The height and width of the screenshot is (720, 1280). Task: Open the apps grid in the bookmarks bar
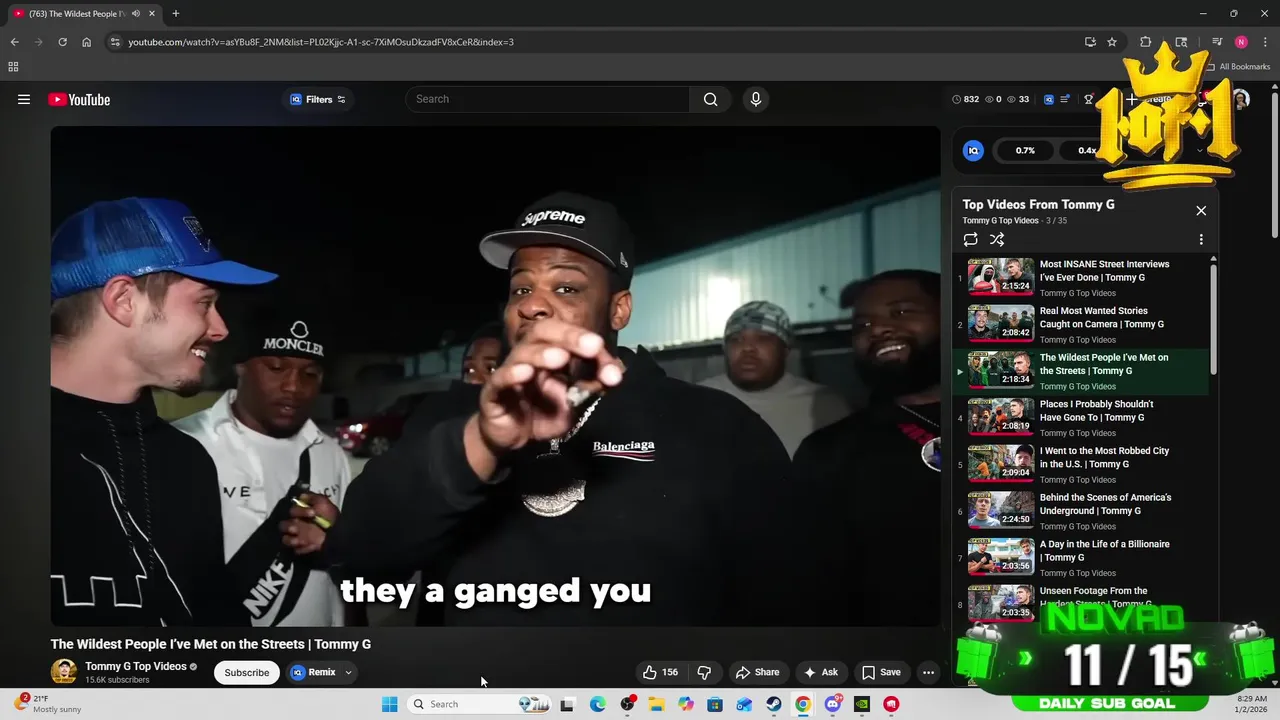coord(13,67)
